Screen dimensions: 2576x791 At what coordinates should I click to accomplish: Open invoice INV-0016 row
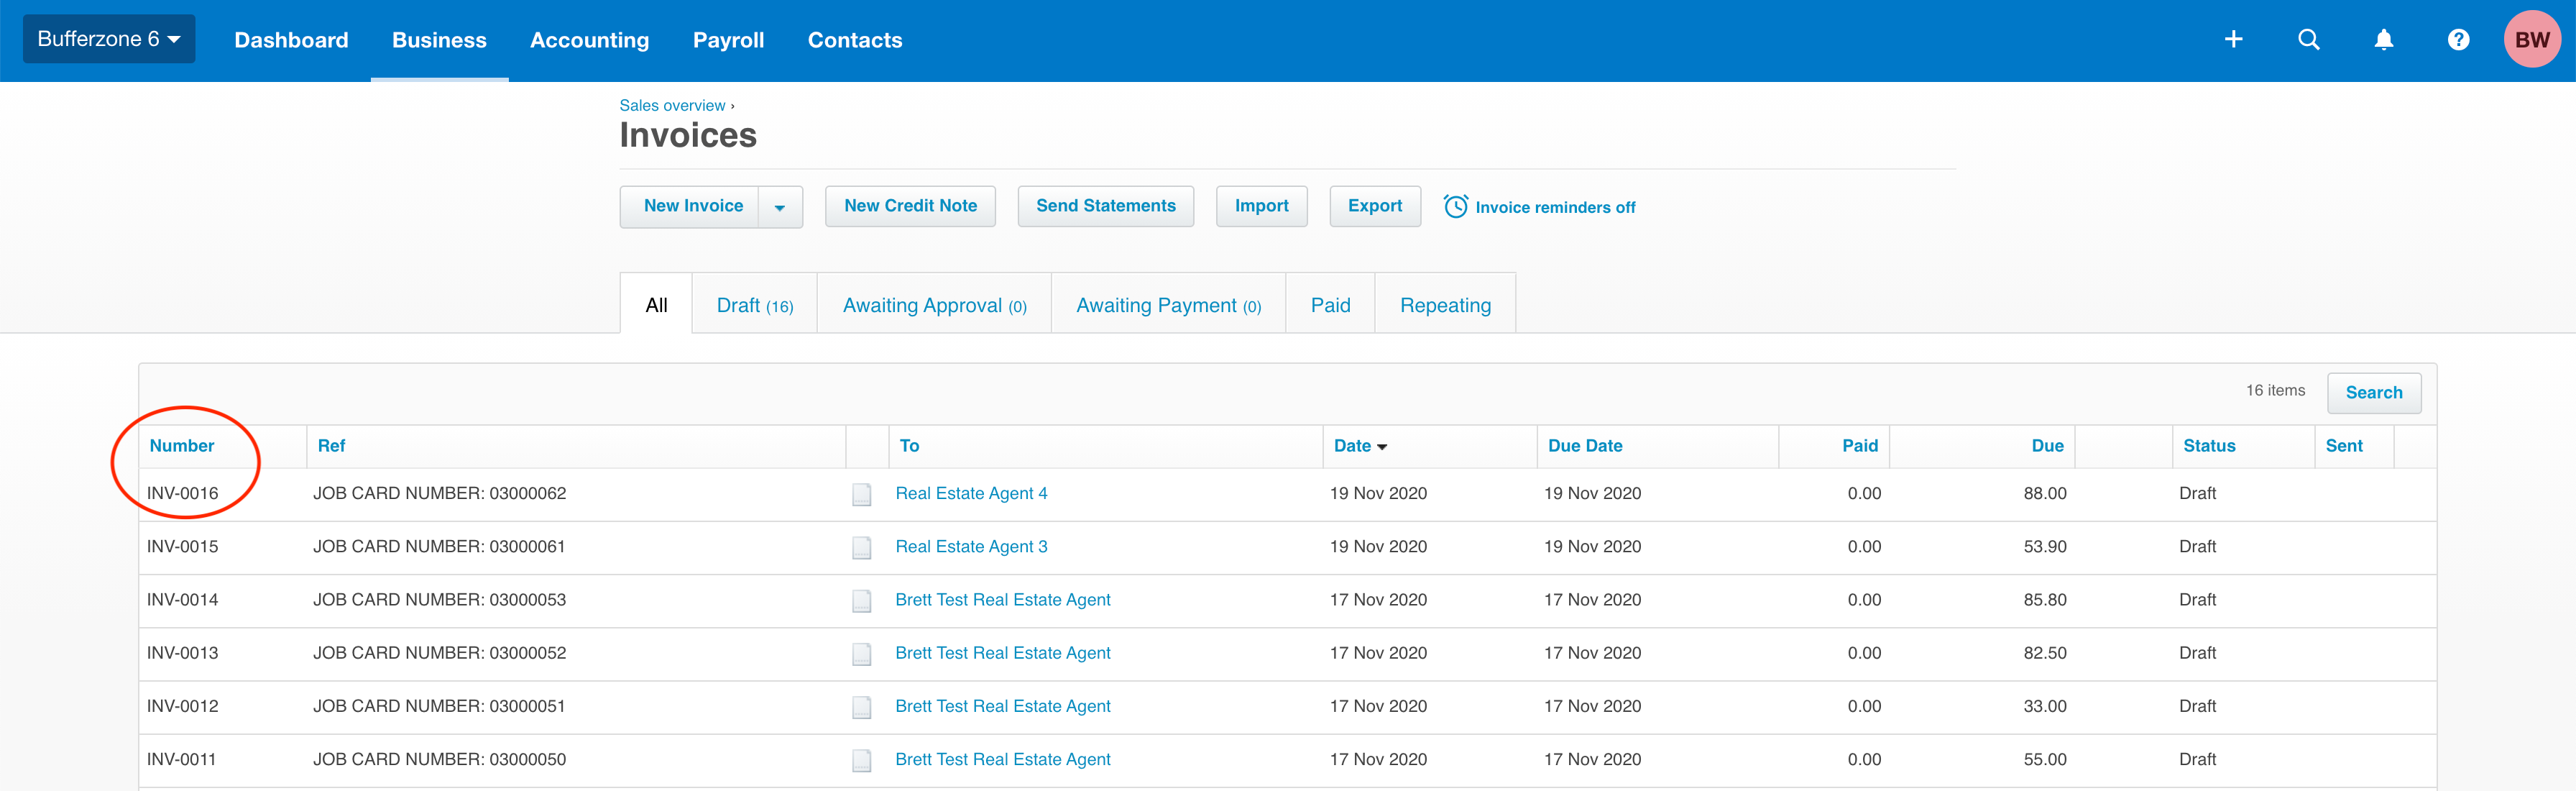[1287, 494]
